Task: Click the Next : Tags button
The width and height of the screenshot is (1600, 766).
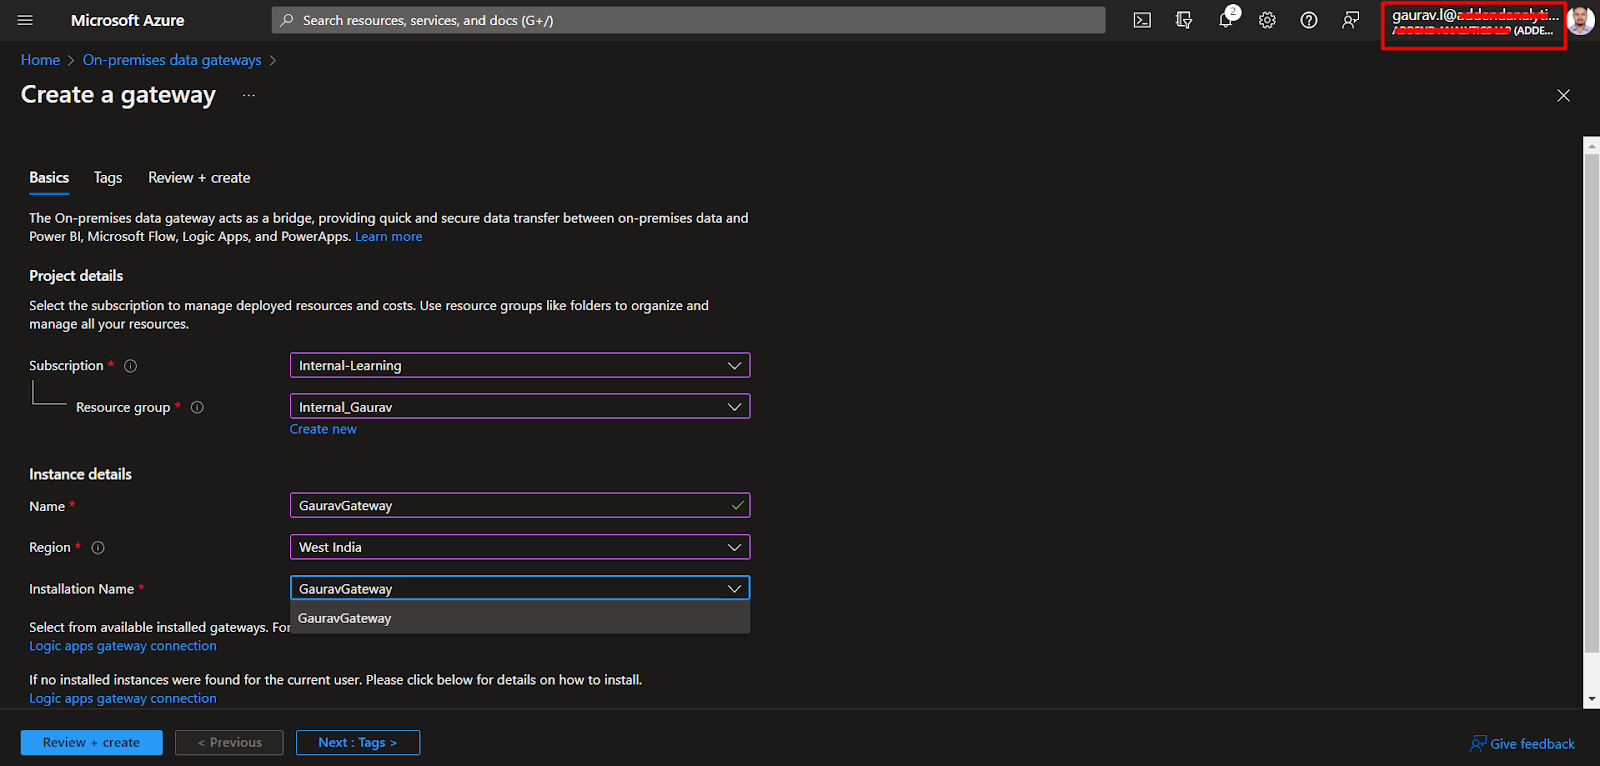Action: pos(358,743)
